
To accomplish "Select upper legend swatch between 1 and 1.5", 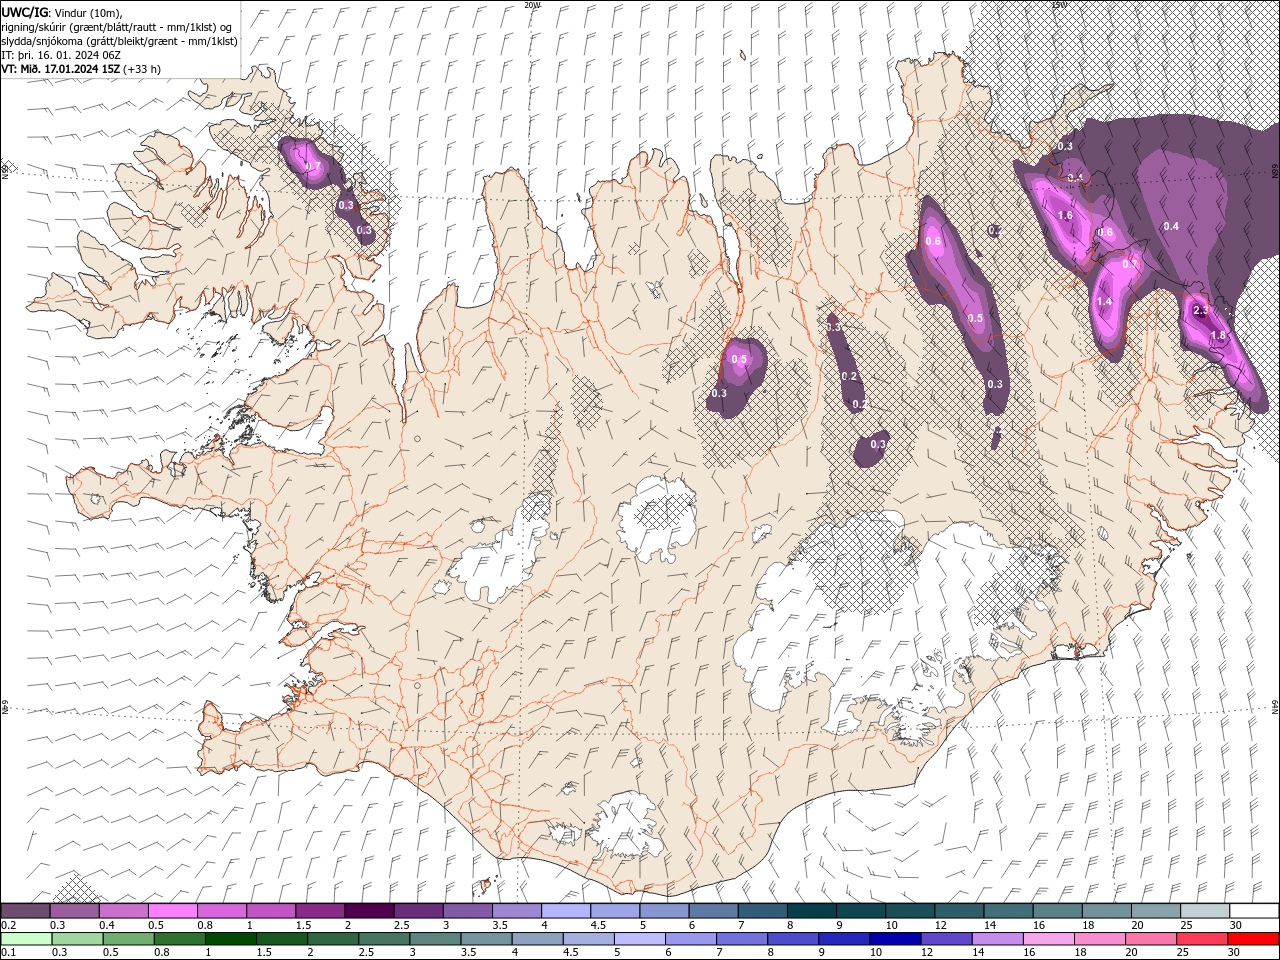I will (x=270, y=911).
